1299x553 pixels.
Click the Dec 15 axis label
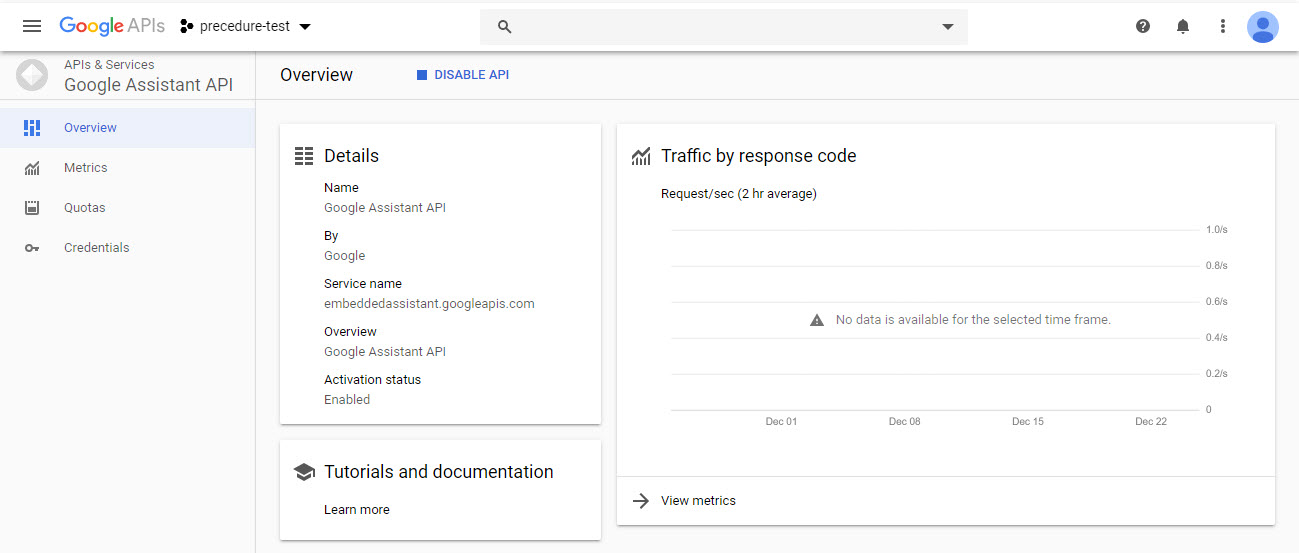[x=1028, y=422]
